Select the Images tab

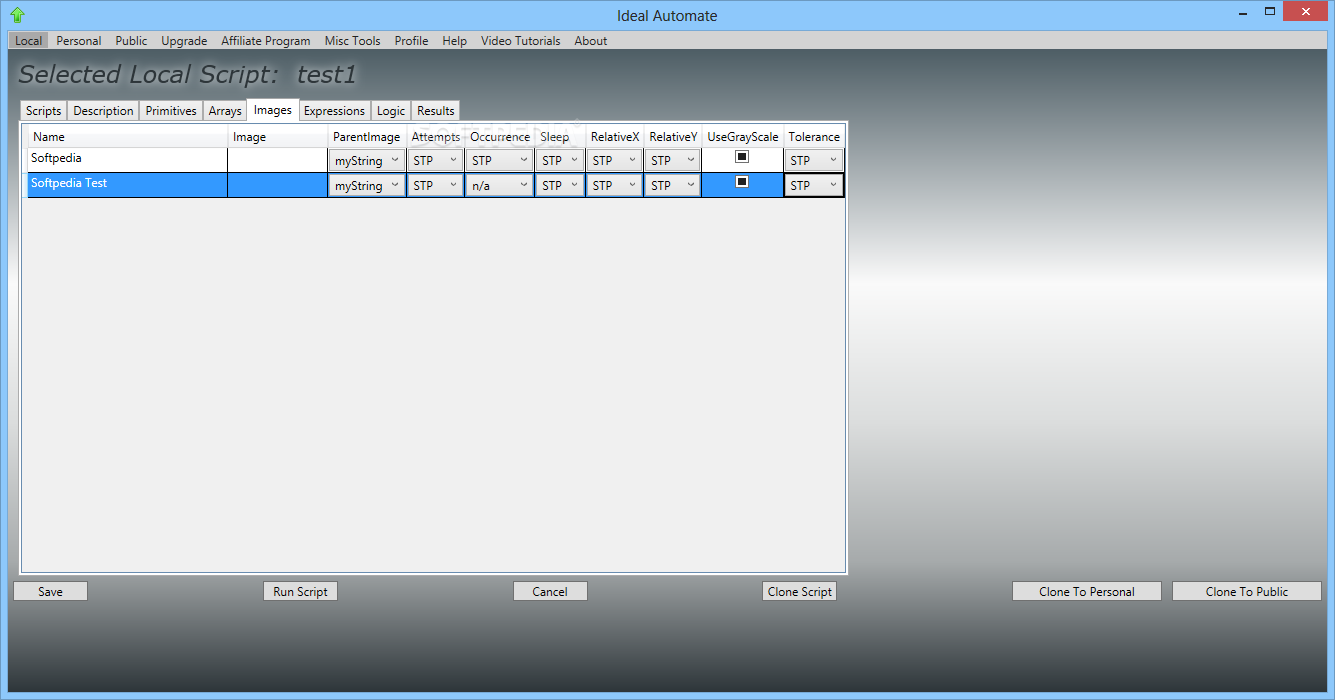(273, 110)
